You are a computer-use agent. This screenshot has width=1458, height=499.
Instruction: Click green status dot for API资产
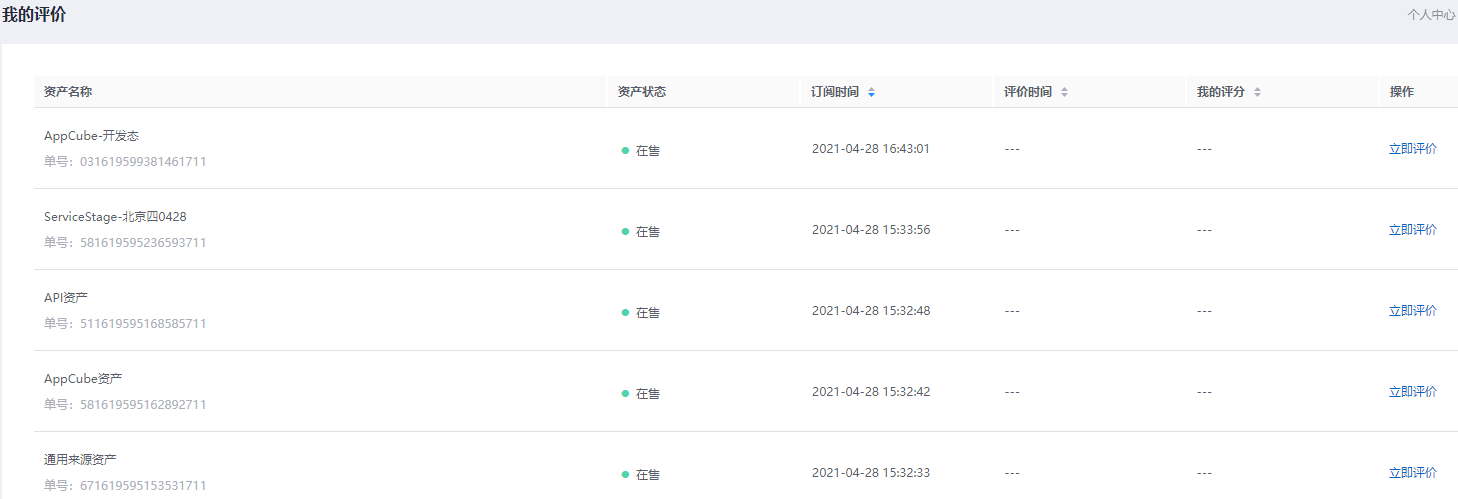pos(625,313)
